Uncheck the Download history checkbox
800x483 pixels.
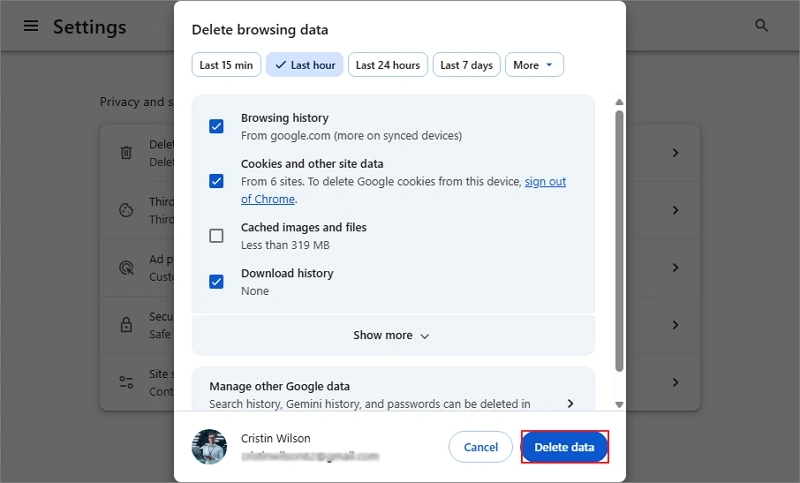(216, 282)
